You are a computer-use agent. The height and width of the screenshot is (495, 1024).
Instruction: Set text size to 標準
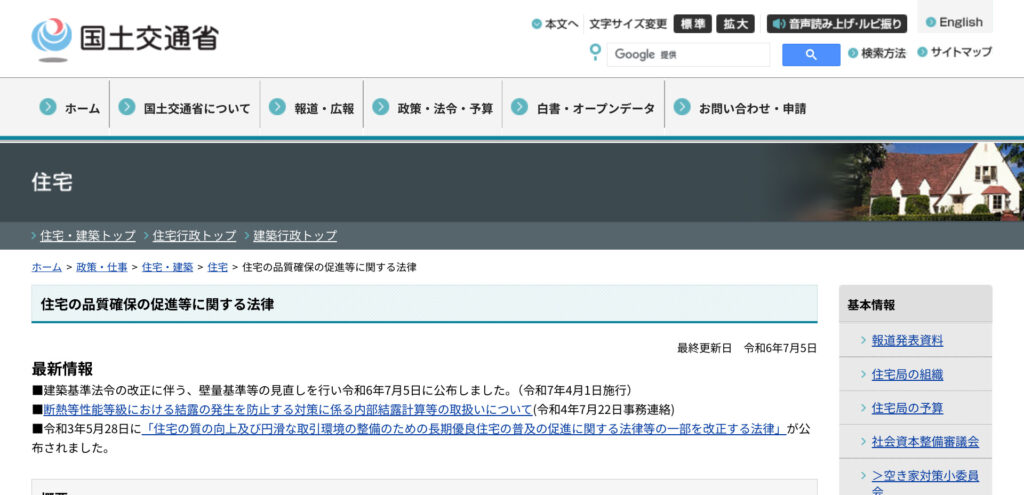[x=693, y=24]
